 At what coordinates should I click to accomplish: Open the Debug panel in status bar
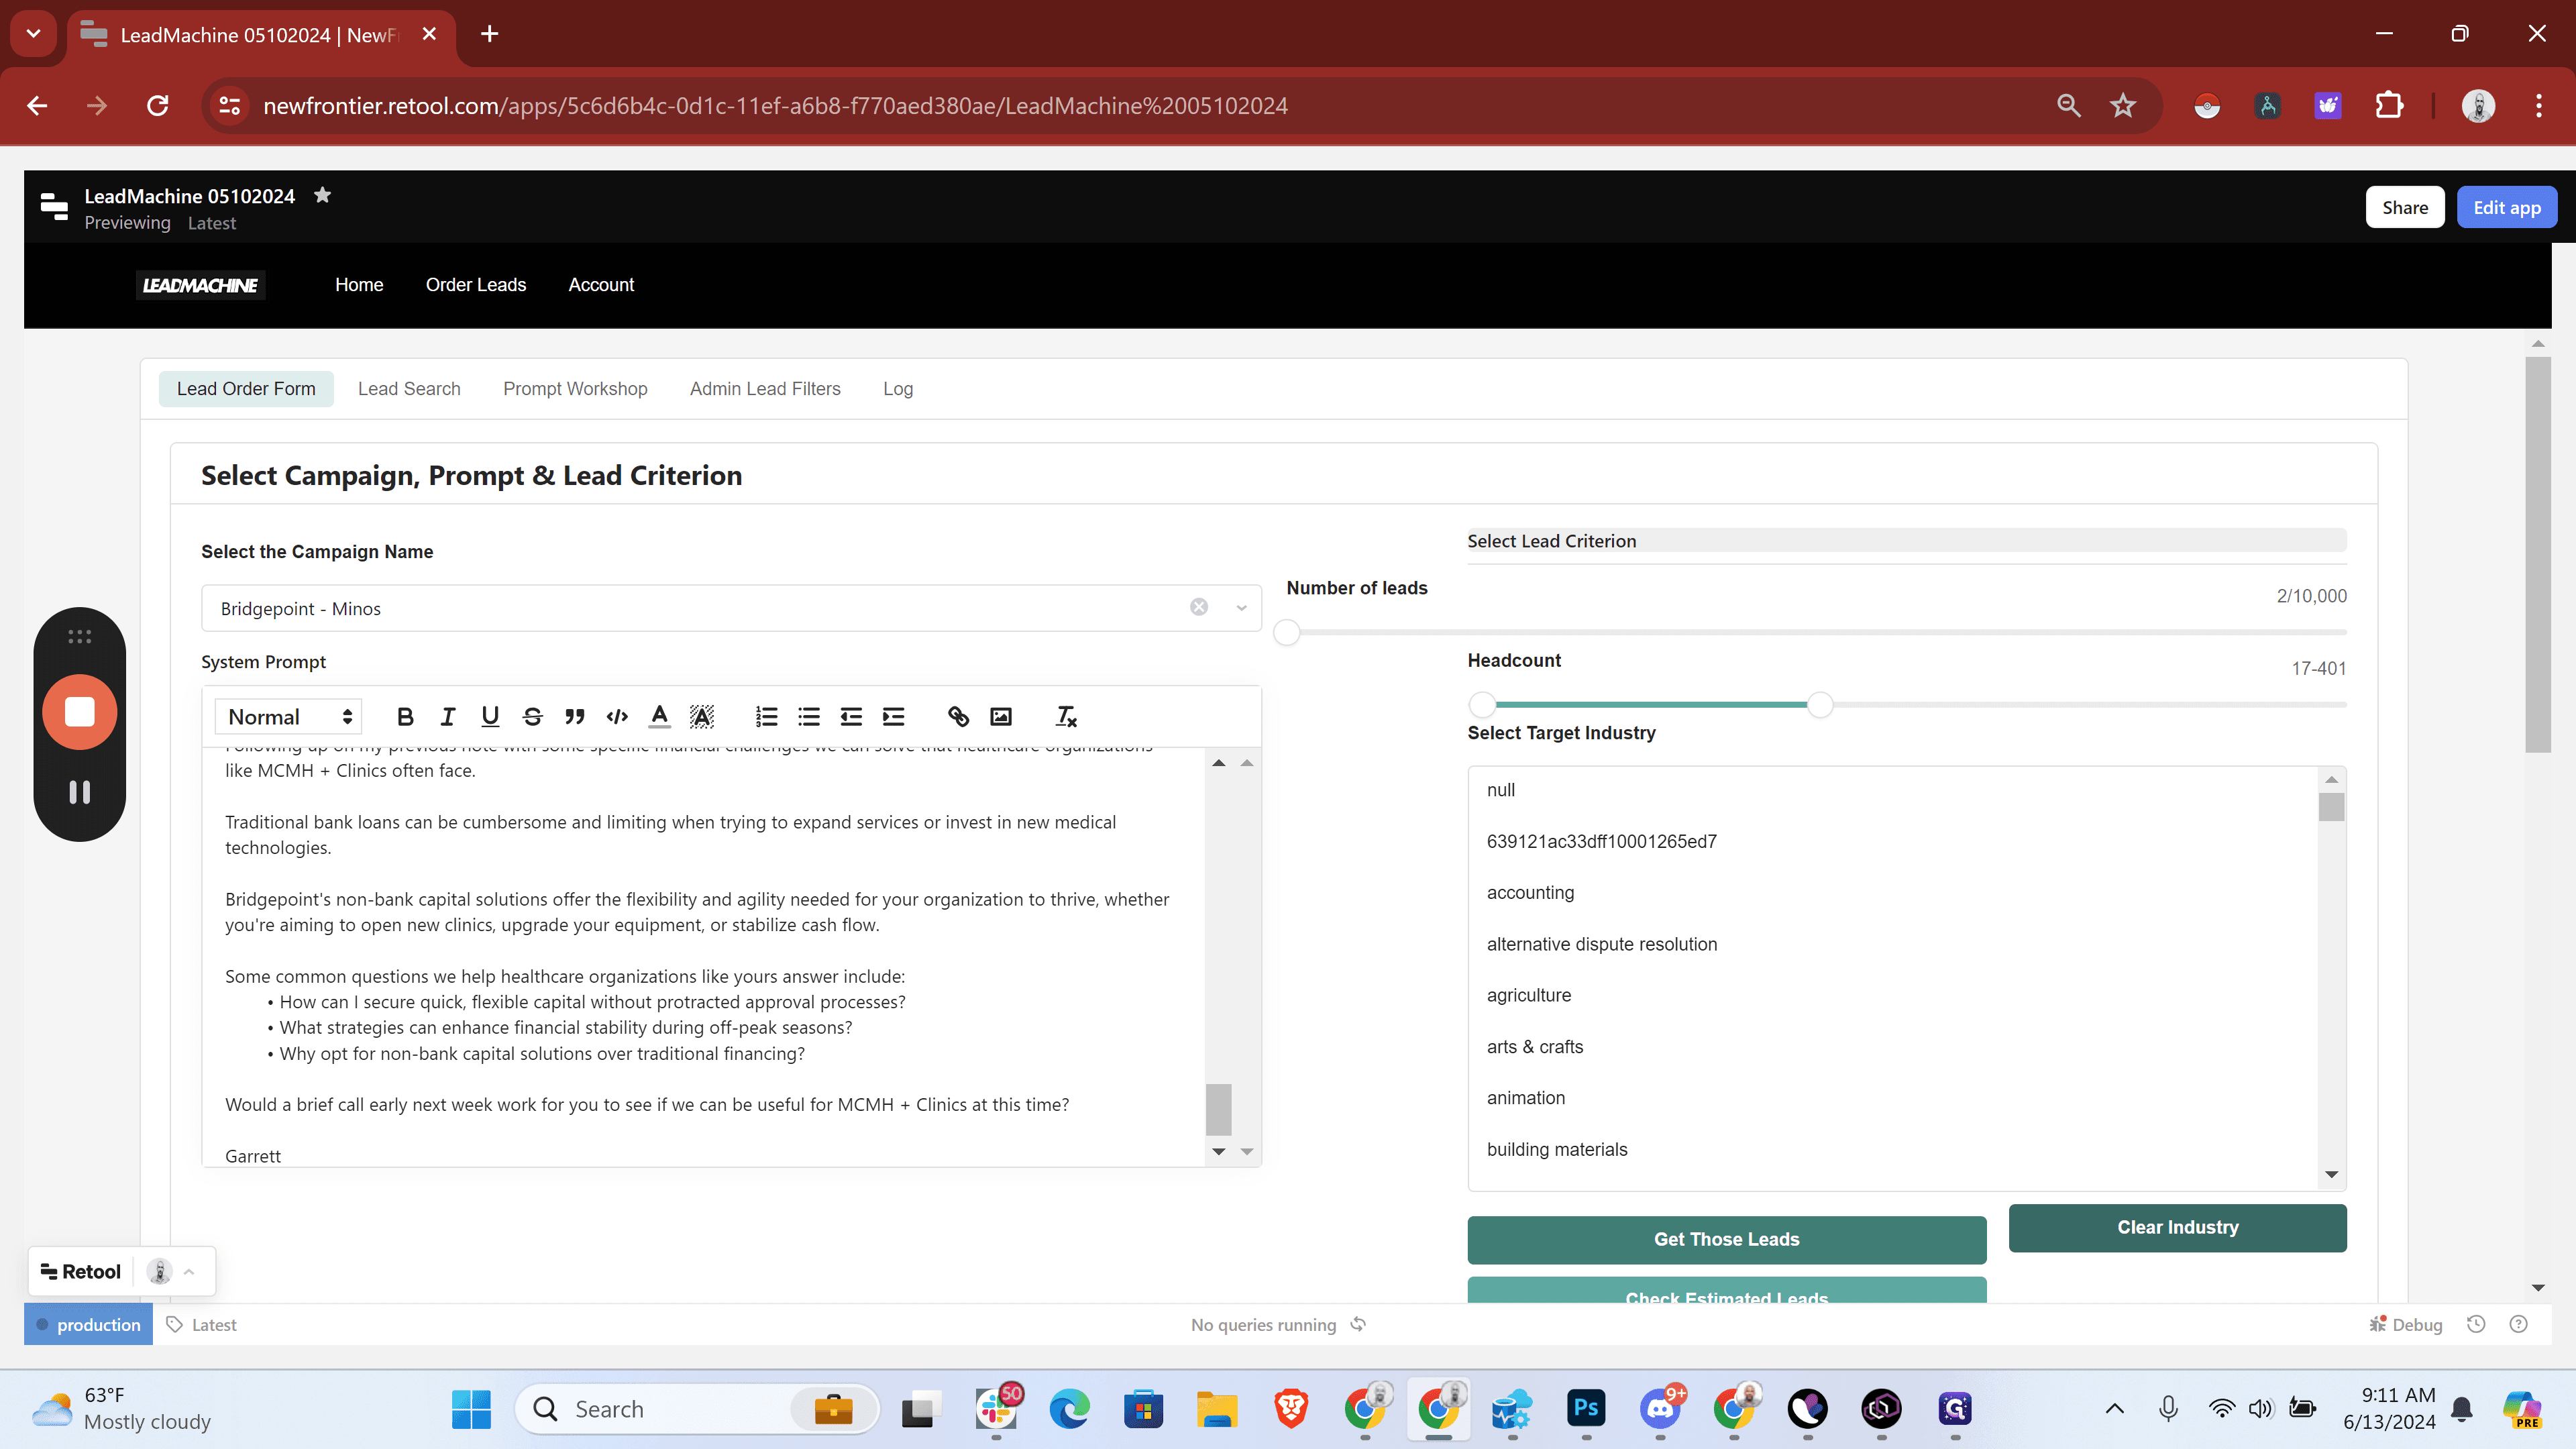pyautogui.click(x=2405, y=1324)
